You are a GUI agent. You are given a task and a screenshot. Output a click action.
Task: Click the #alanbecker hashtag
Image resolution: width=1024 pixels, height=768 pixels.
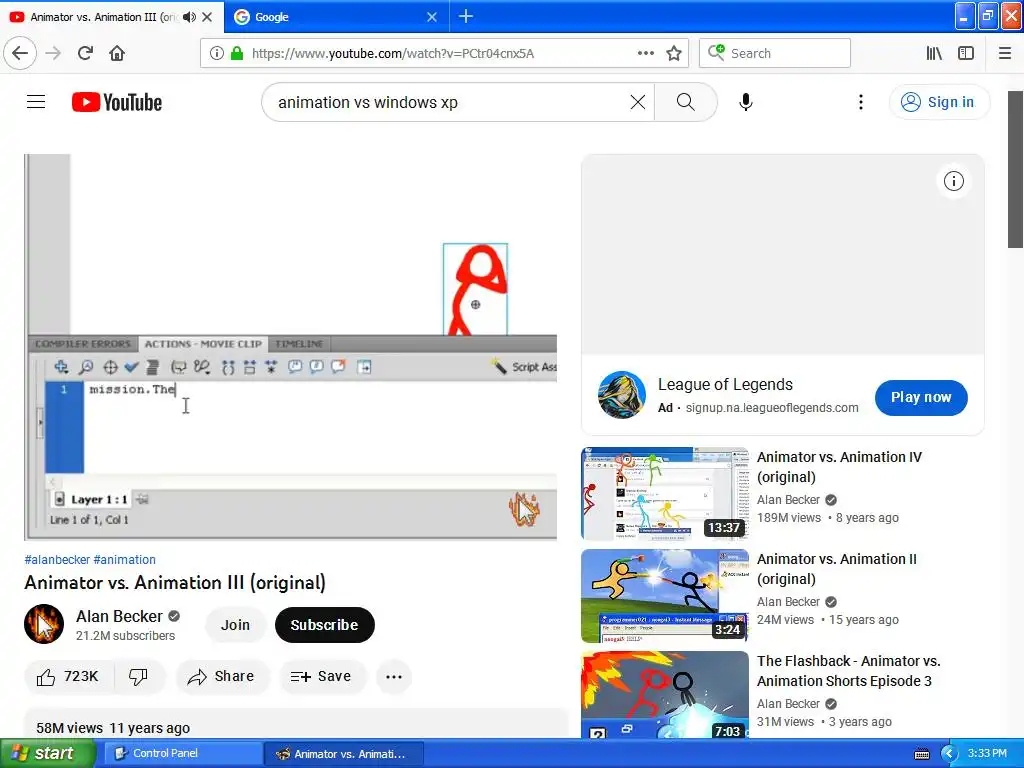(x=57, y=560)
